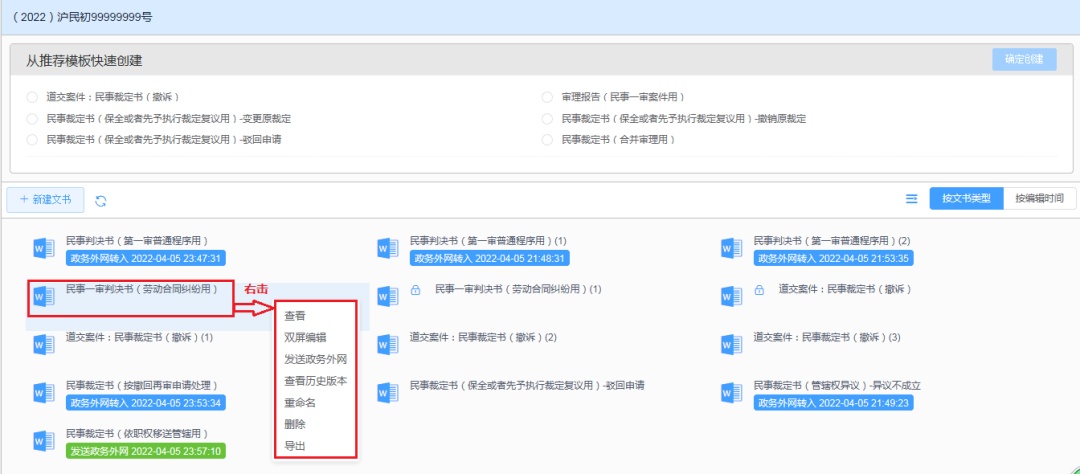Click Word icon of 民事判决书（第一审普通程序用）(1)
This screenshot has height=474, width=1080.
click(x=388, y=249)
